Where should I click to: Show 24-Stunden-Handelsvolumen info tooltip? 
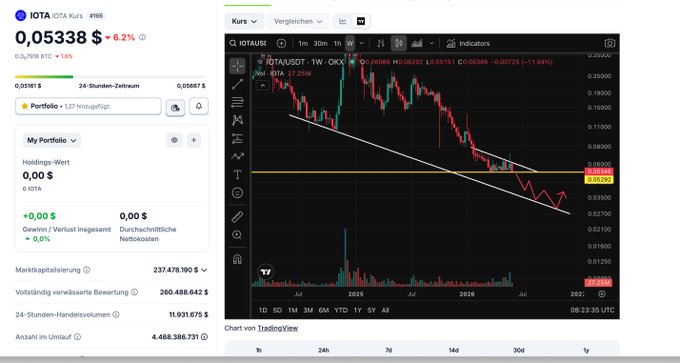coord(116,314)
